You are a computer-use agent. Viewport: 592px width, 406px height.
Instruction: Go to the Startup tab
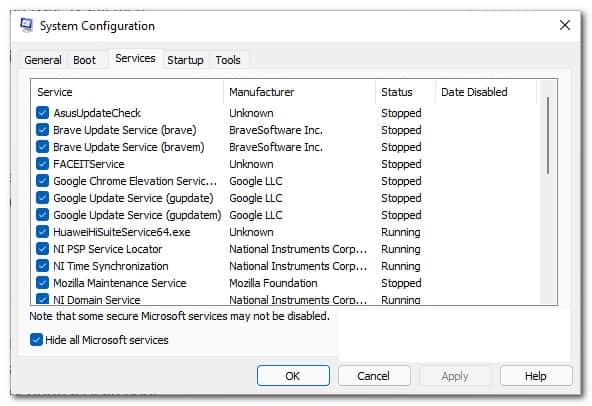tap(185, 60)
